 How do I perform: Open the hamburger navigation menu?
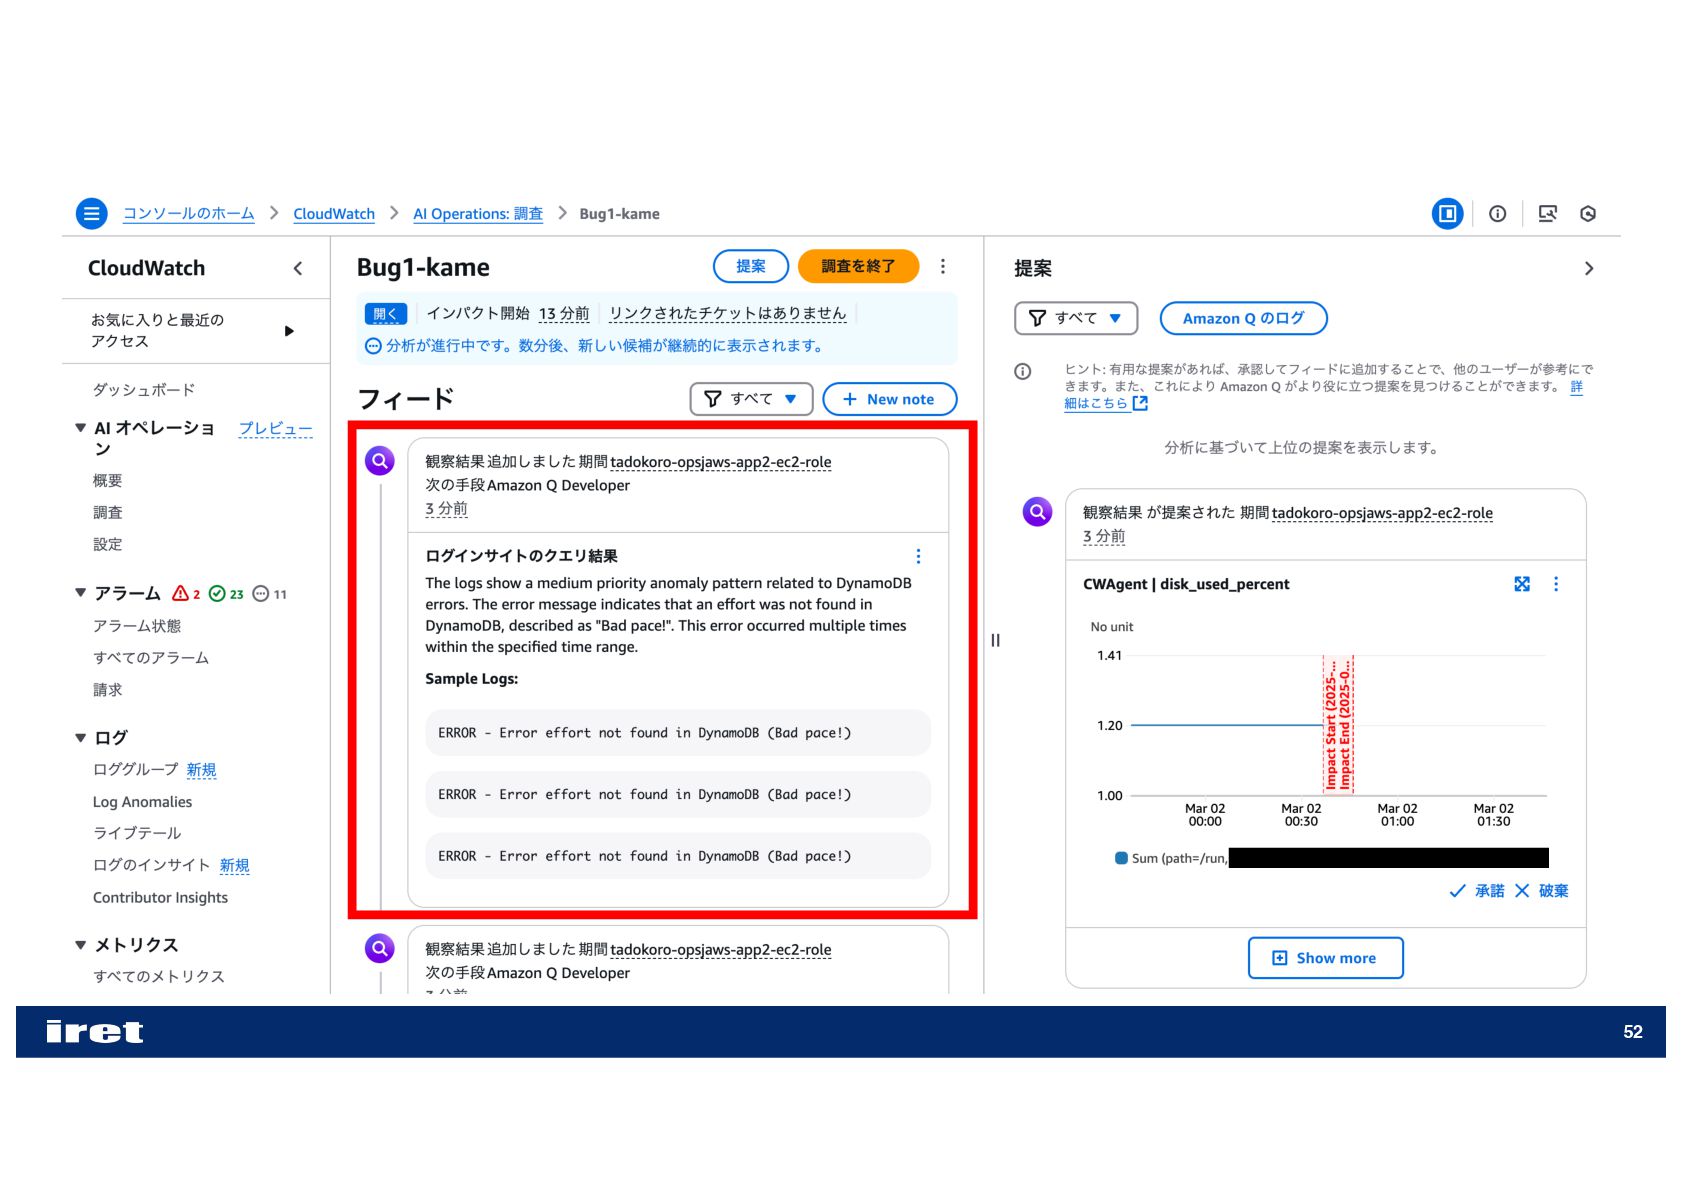(x=91, y=213)
